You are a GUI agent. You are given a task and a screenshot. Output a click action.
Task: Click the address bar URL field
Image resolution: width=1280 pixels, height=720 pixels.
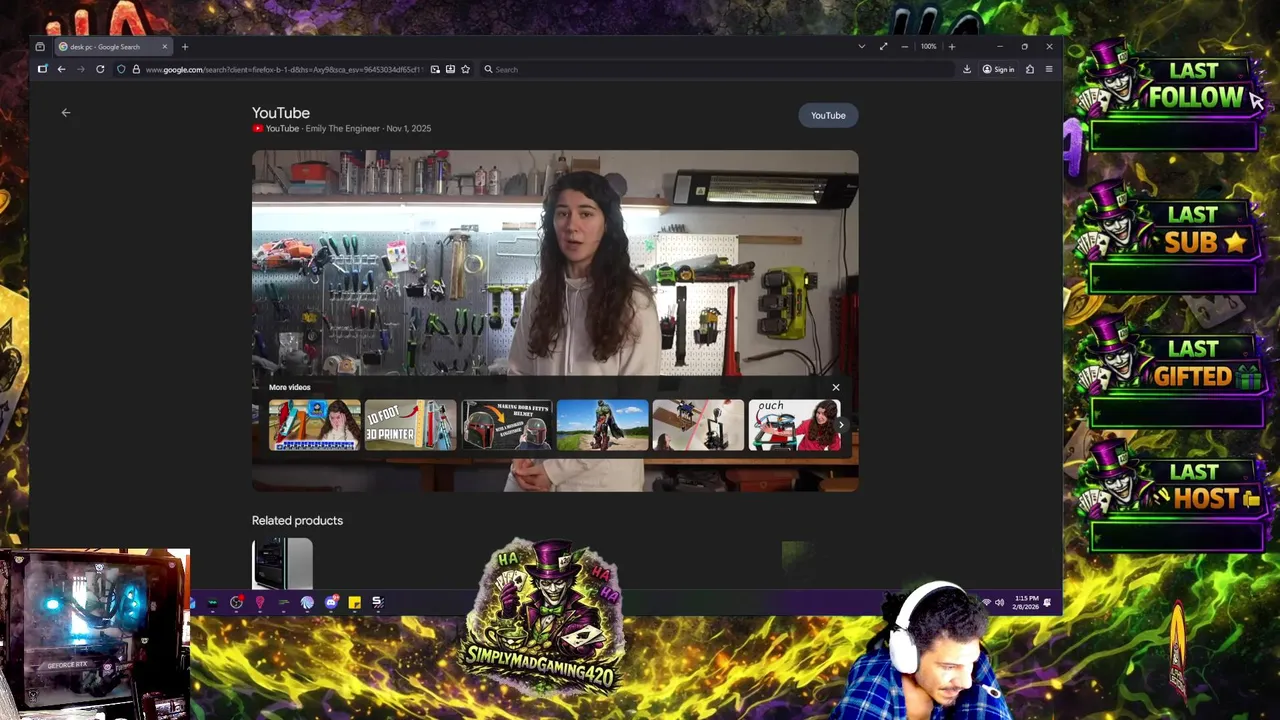click(x=284, y=69)
